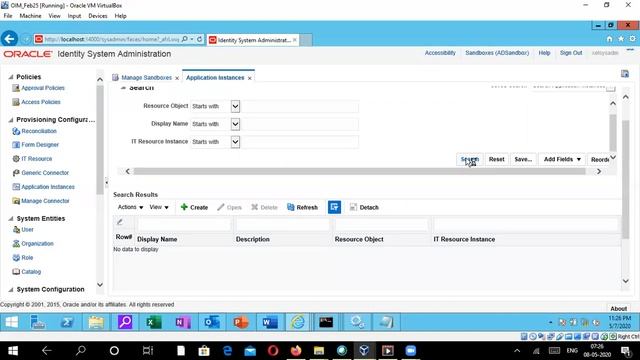Collapse Provisioning Configuration section
Screen dimensions: 640x360
click(x=11, y=120)
